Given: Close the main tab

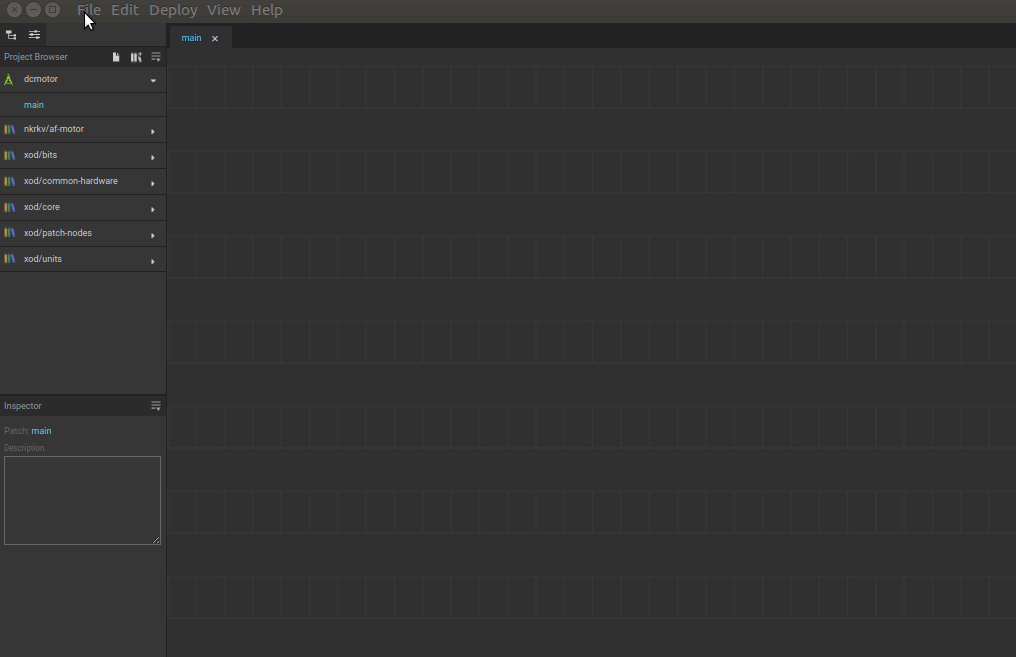Looking at the screenshot, I should pyautogui.click(x=215, y=39).
